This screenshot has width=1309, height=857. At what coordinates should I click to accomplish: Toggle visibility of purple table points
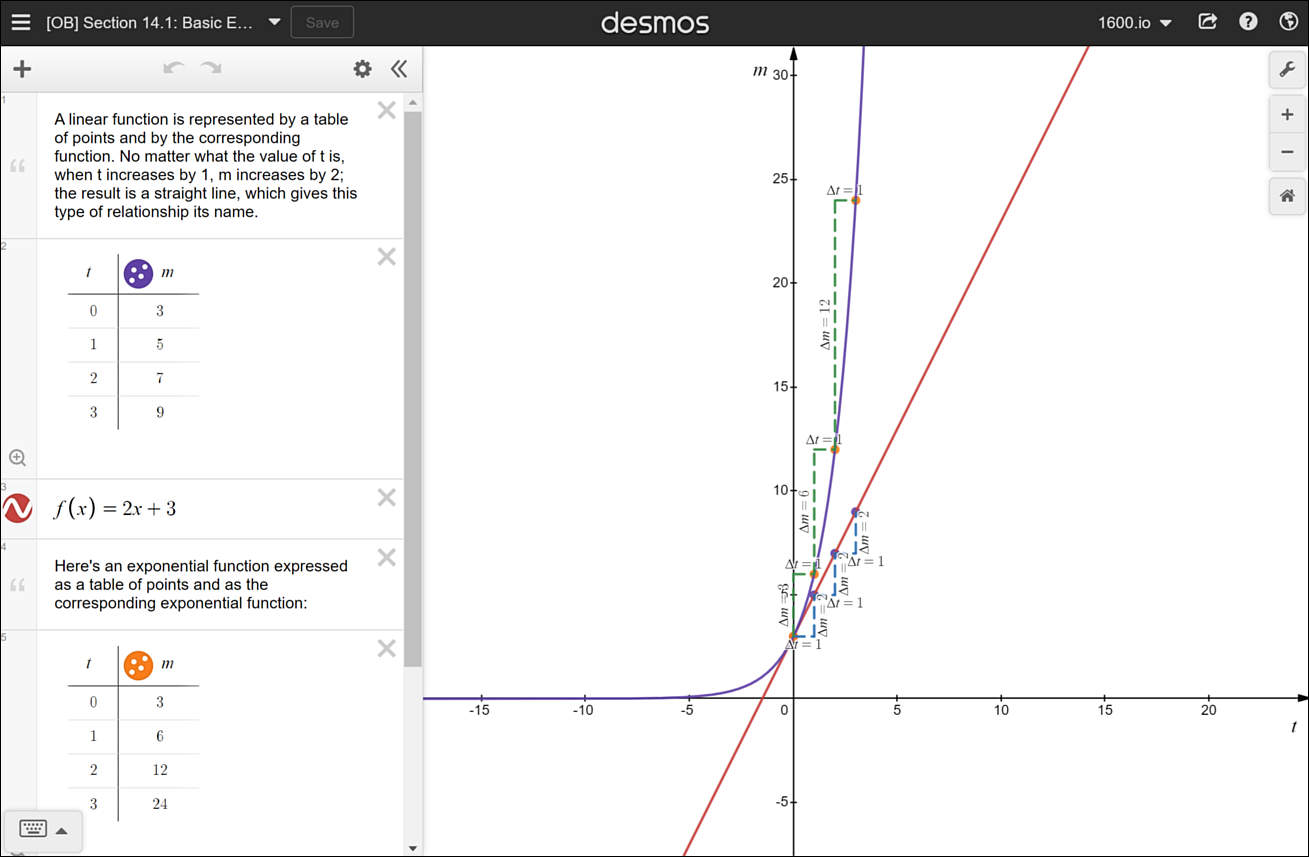click(138, 273)
